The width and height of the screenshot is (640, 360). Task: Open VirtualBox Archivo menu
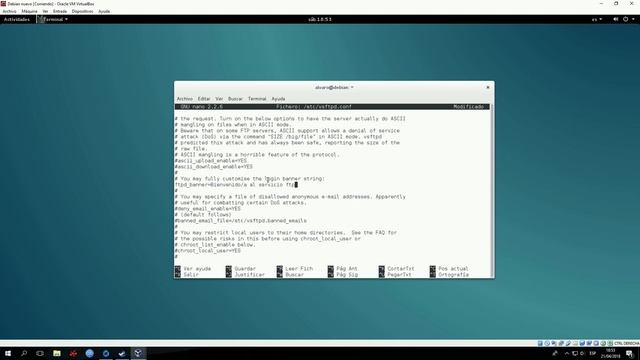[x=9, y=11]
